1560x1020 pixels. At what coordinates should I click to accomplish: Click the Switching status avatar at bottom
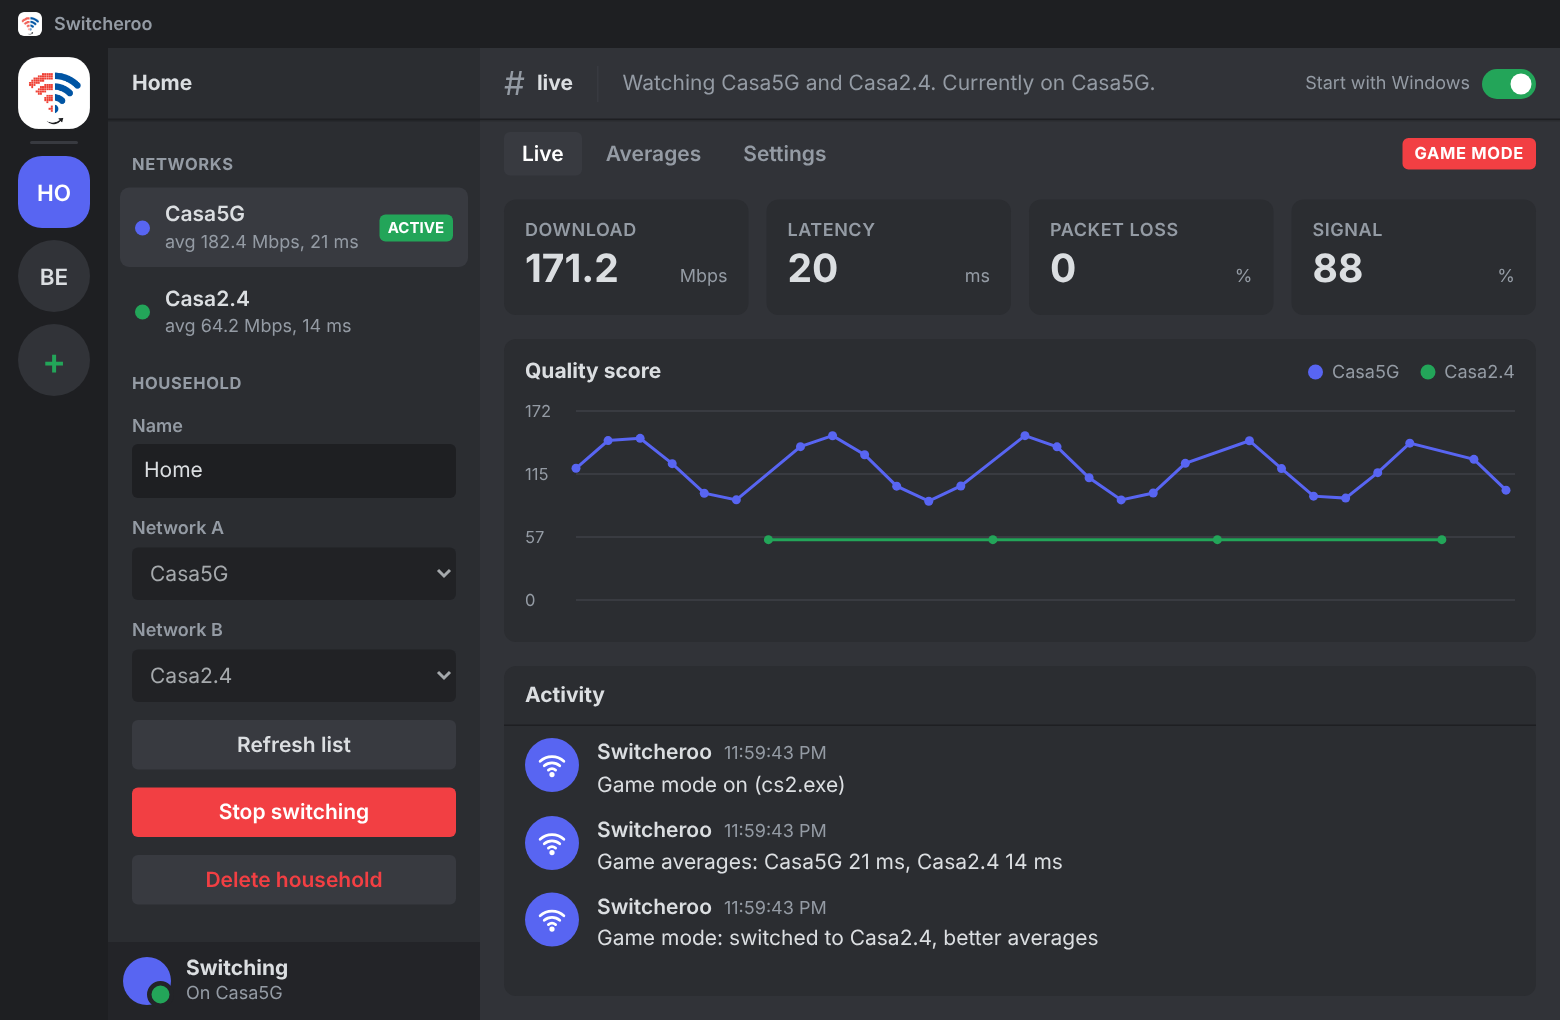(x=147, y=980)
